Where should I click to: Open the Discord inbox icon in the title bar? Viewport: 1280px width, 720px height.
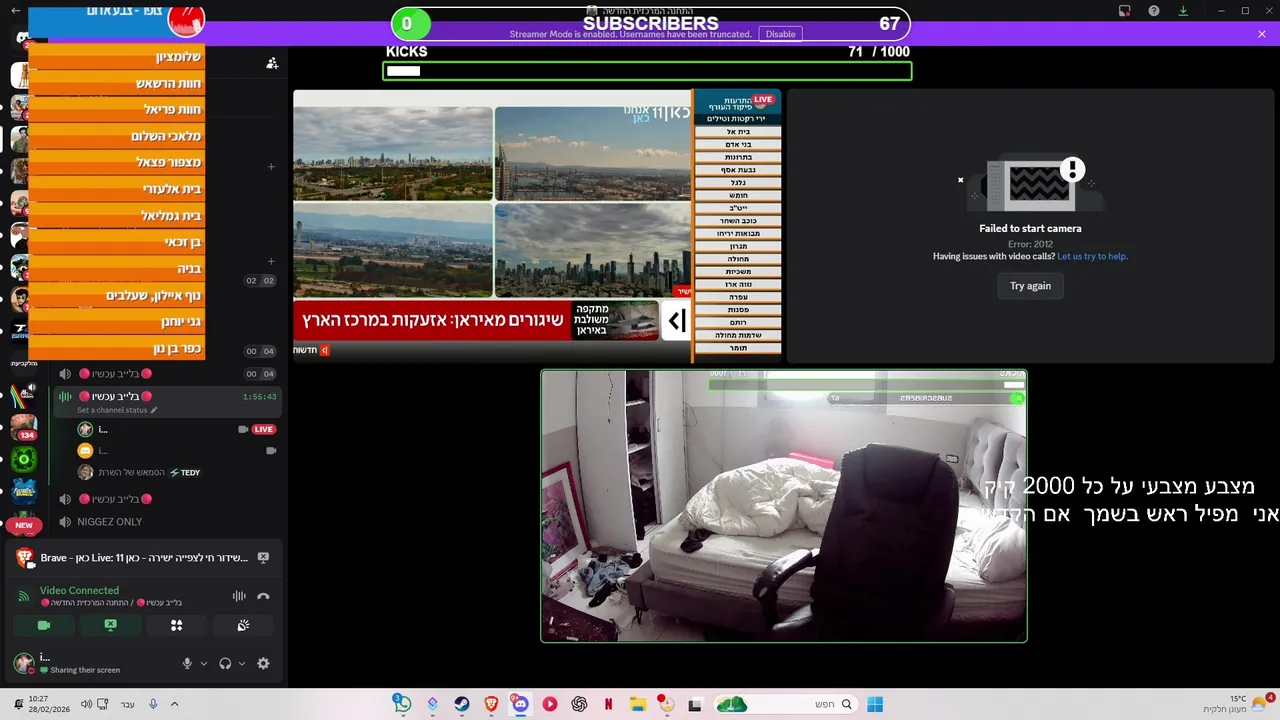pyautogui.click(x=1125, y=11)
